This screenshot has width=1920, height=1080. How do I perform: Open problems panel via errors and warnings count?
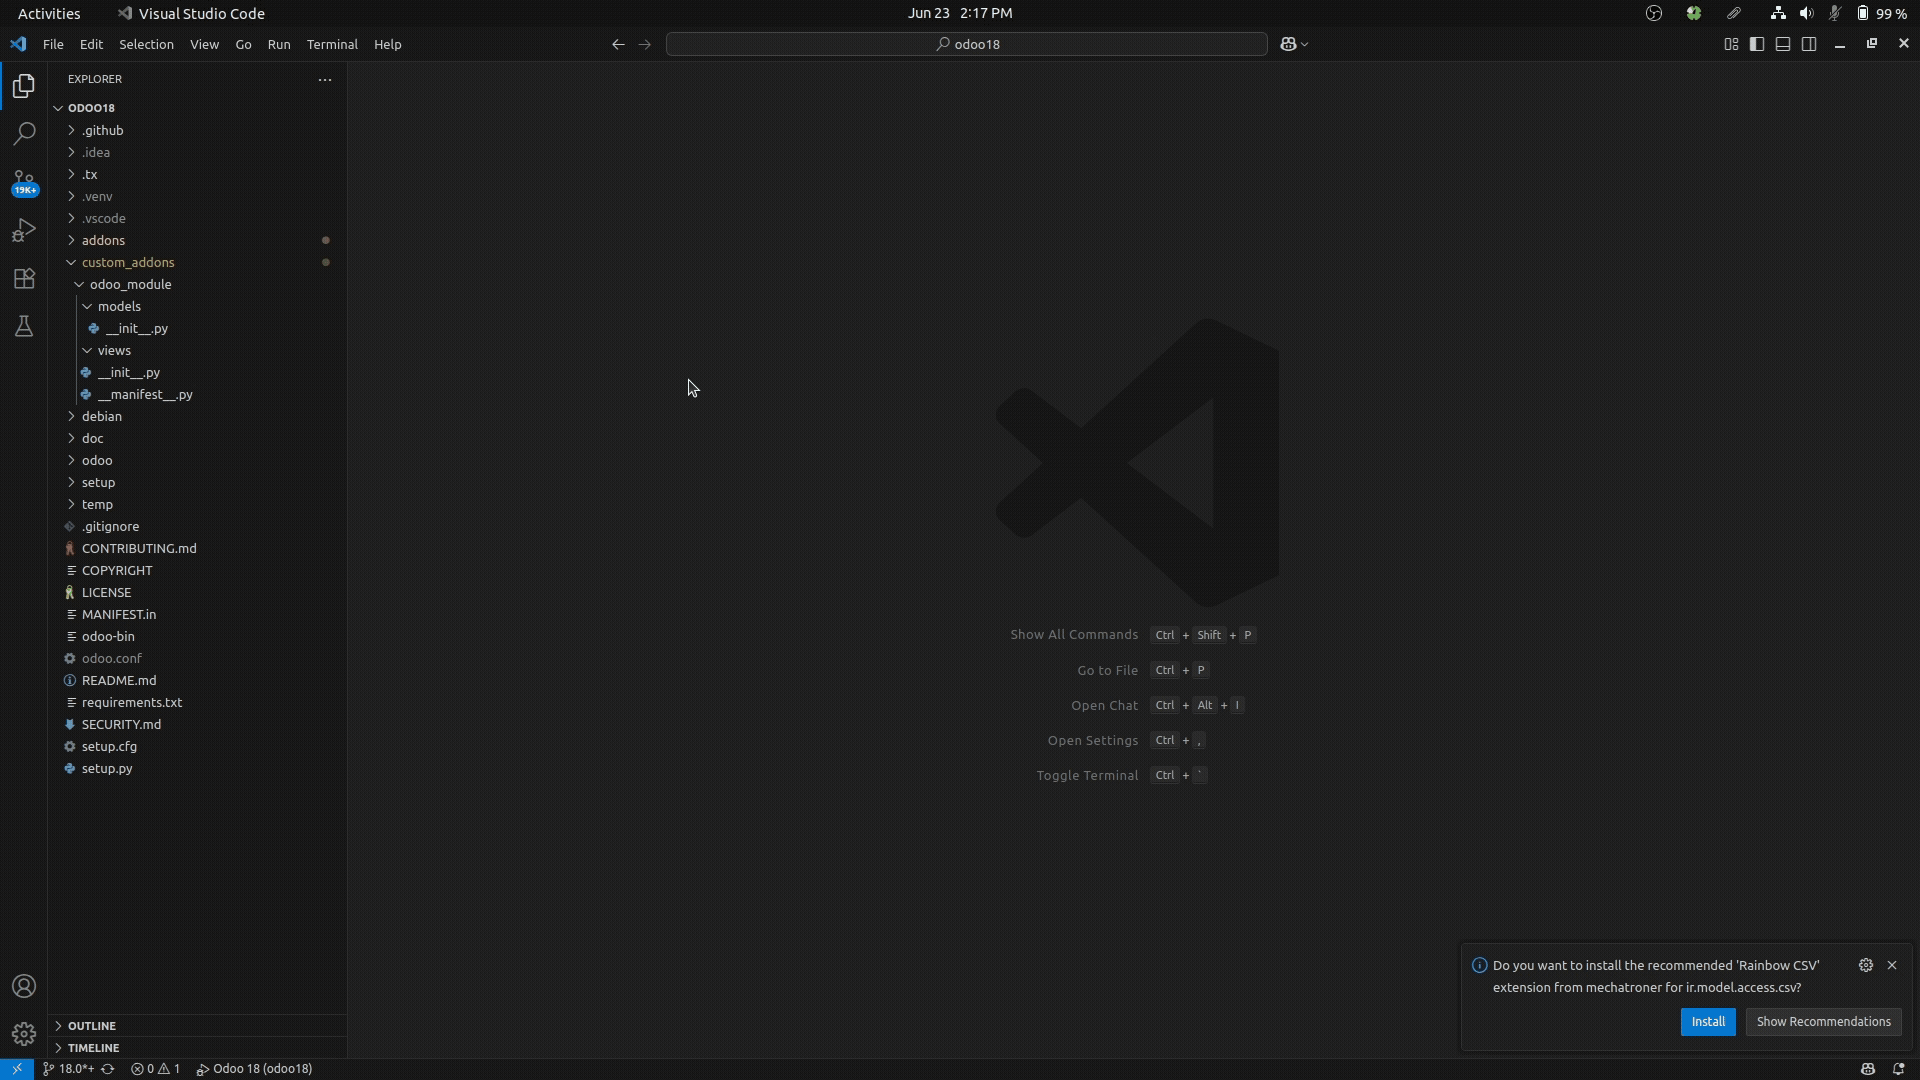click(156, 1069)
